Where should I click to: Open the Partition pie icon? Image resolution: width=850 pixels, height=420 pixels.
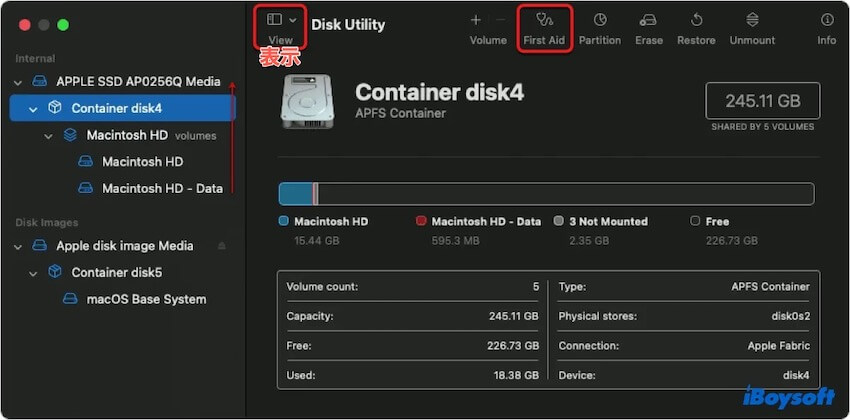600,20
